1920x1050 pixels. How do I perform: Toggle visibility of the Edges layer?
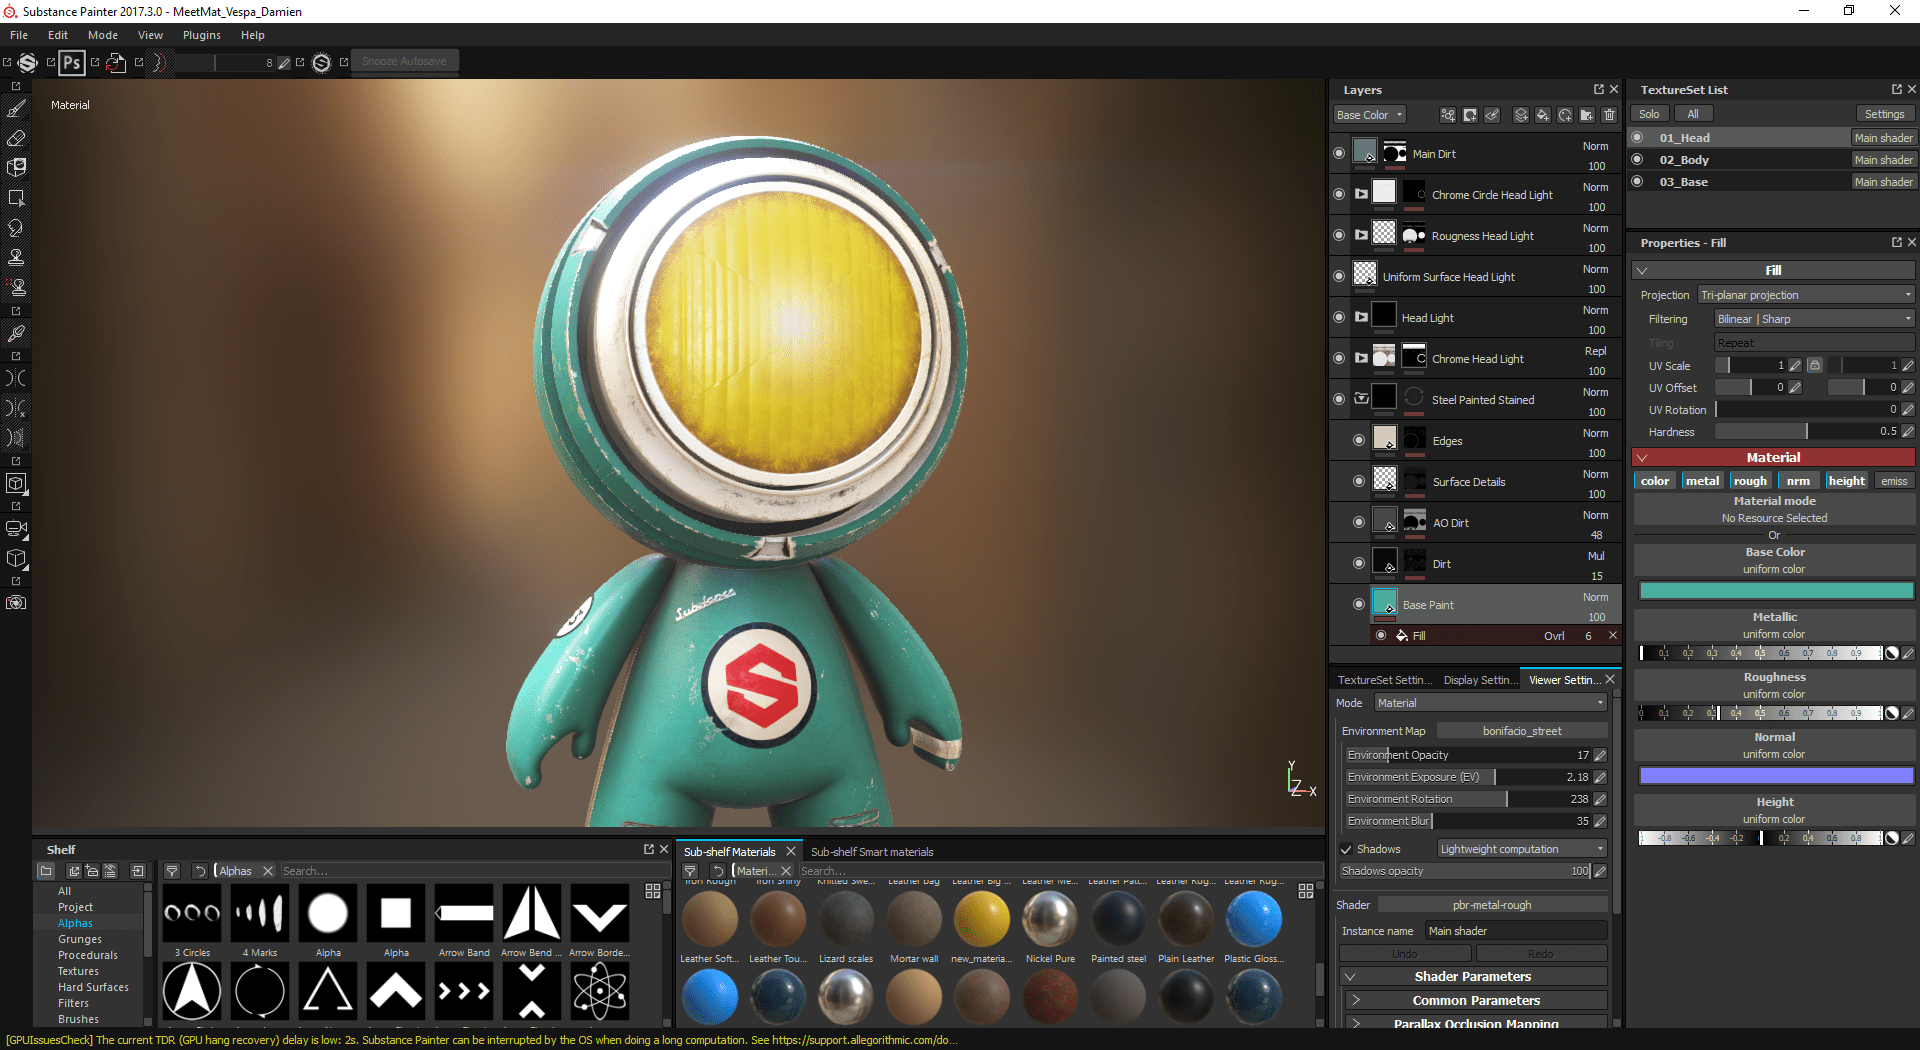click(x=1359, y=441)
